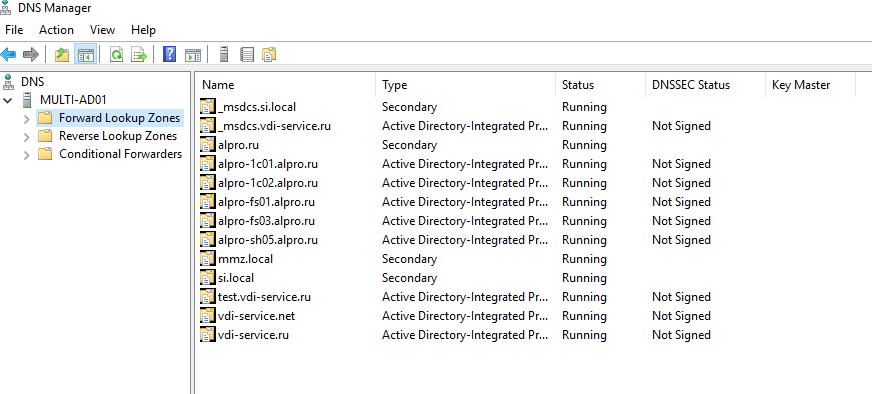Viewport: 872px width, 394px height.
Task: Click Not Signed in the vdi-service.net row
Action: (681, 316)
